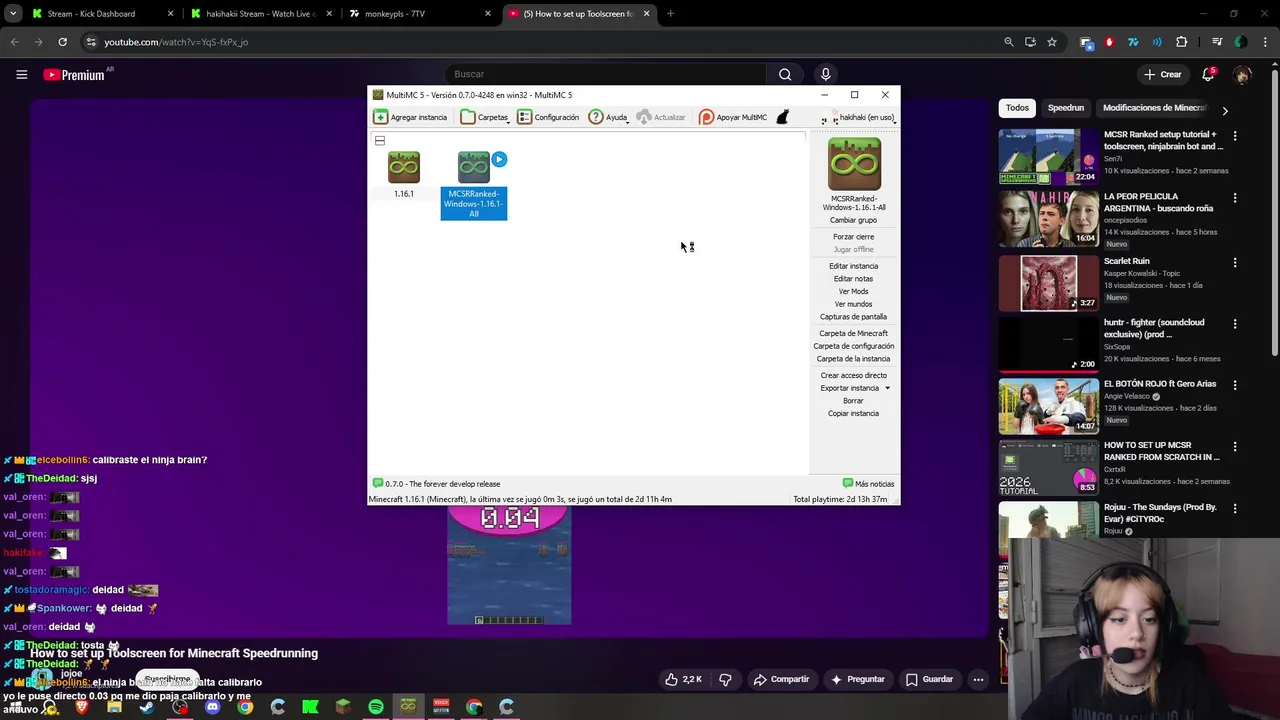Open the Apoyar MultiMC Patreon link
The height and width of the screenshot is (720, 1280).
point(733,117)
